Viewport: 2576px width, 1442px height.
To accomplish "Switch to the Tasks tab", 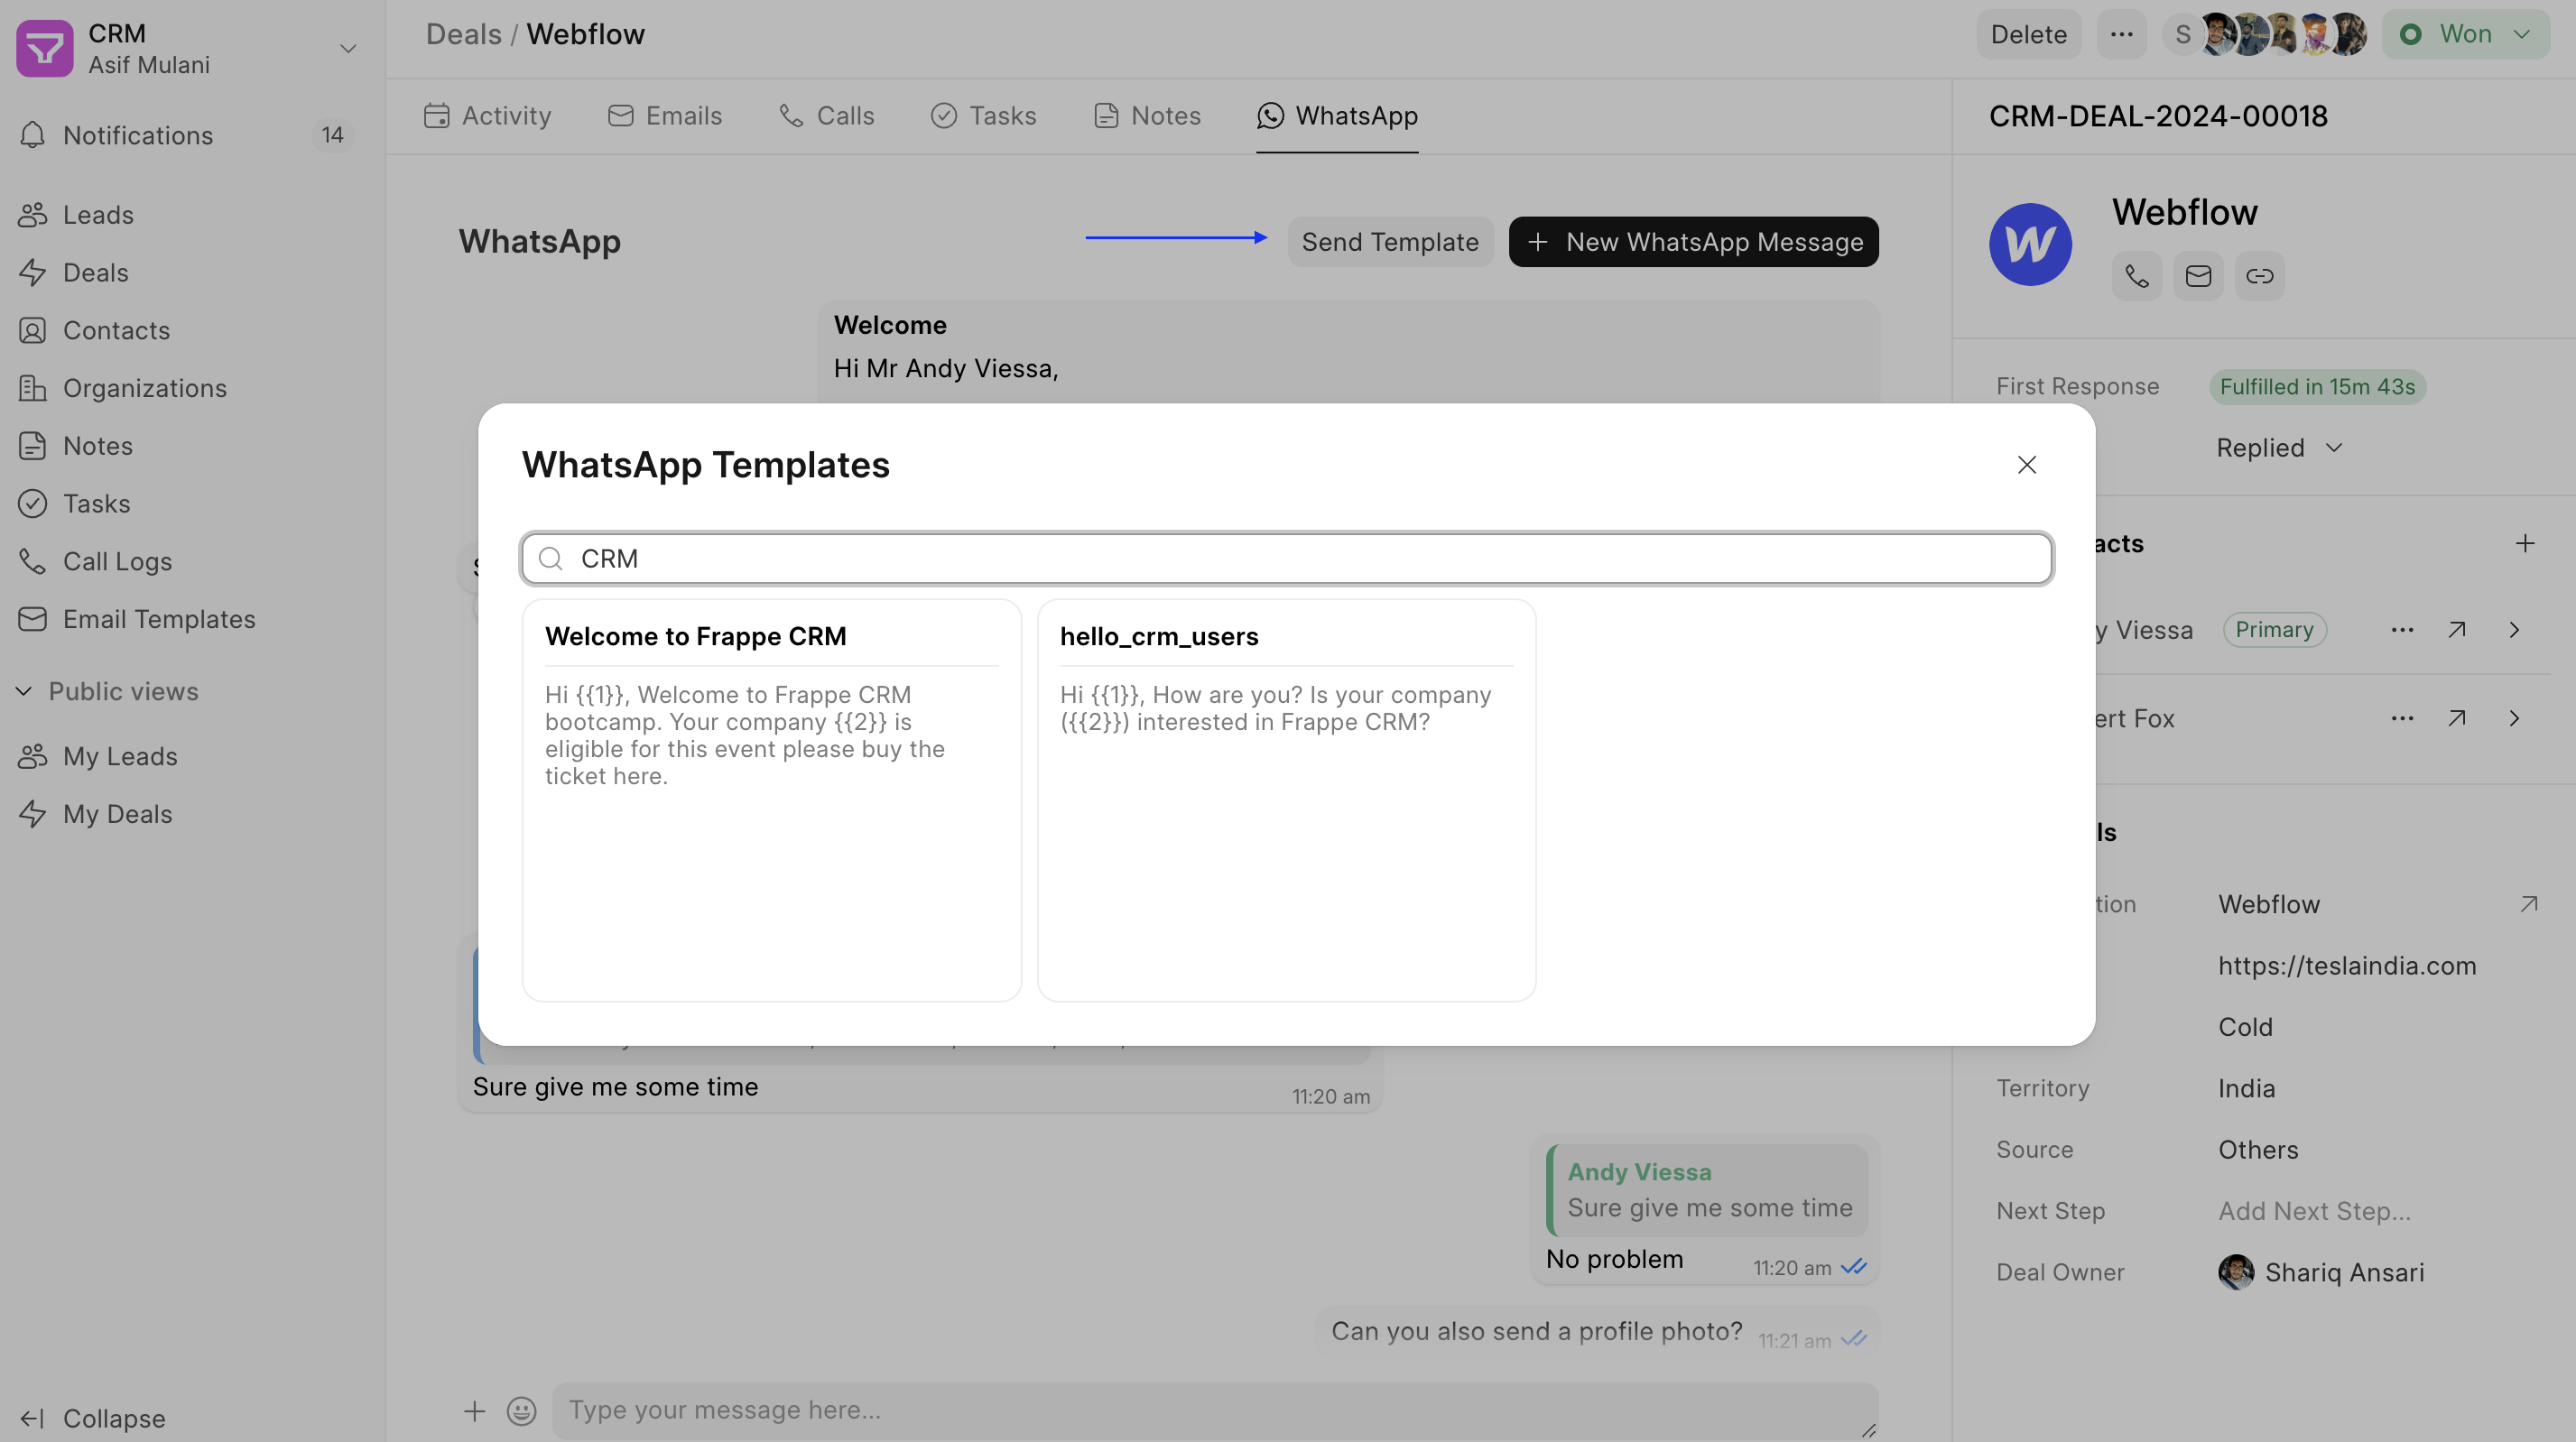I will pos(984,116).
